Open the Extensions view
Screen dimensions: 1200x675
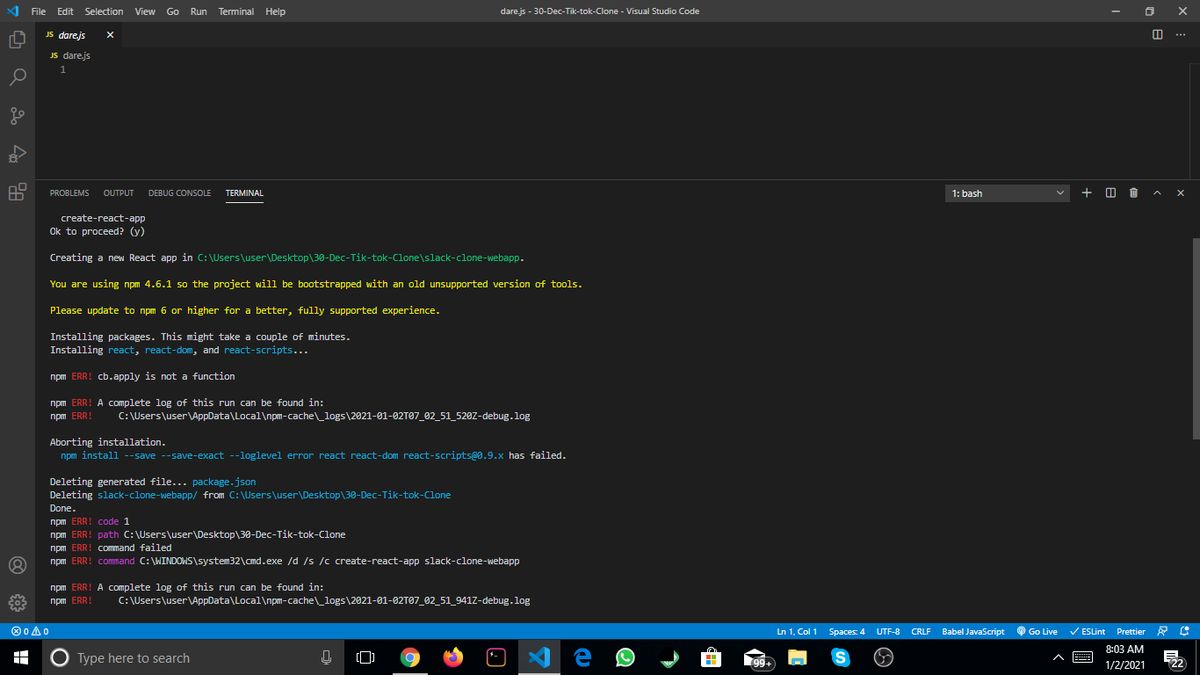(17, 192)
